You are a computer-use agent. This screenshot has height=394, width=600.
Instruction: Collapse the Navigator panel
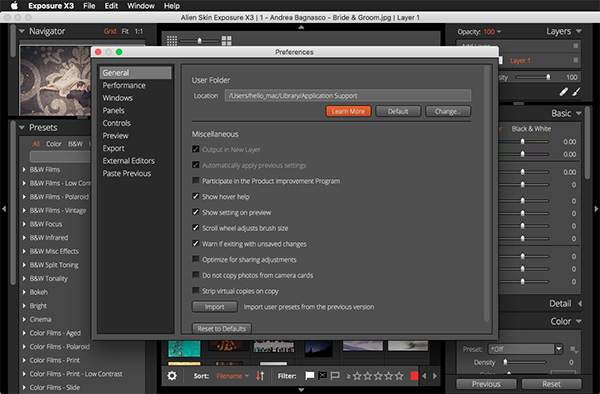pos(22,31)
